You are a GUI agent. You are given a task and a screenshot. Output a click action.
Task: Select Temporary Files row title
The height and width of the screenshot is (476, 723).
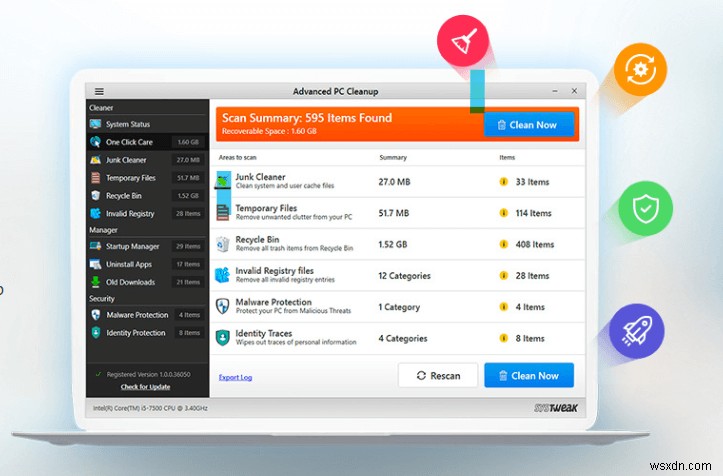(266, 208)
